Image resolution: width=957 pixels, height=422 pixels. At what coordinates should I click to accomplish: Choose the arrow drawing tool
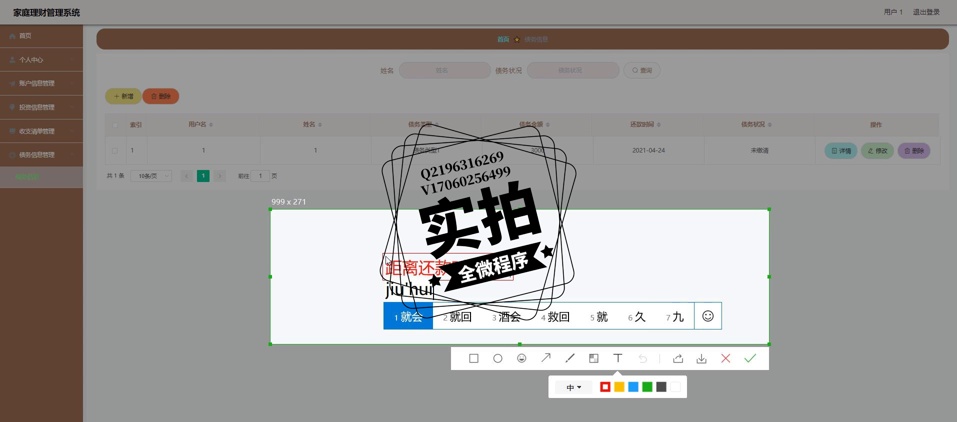(x=546, y=358)
